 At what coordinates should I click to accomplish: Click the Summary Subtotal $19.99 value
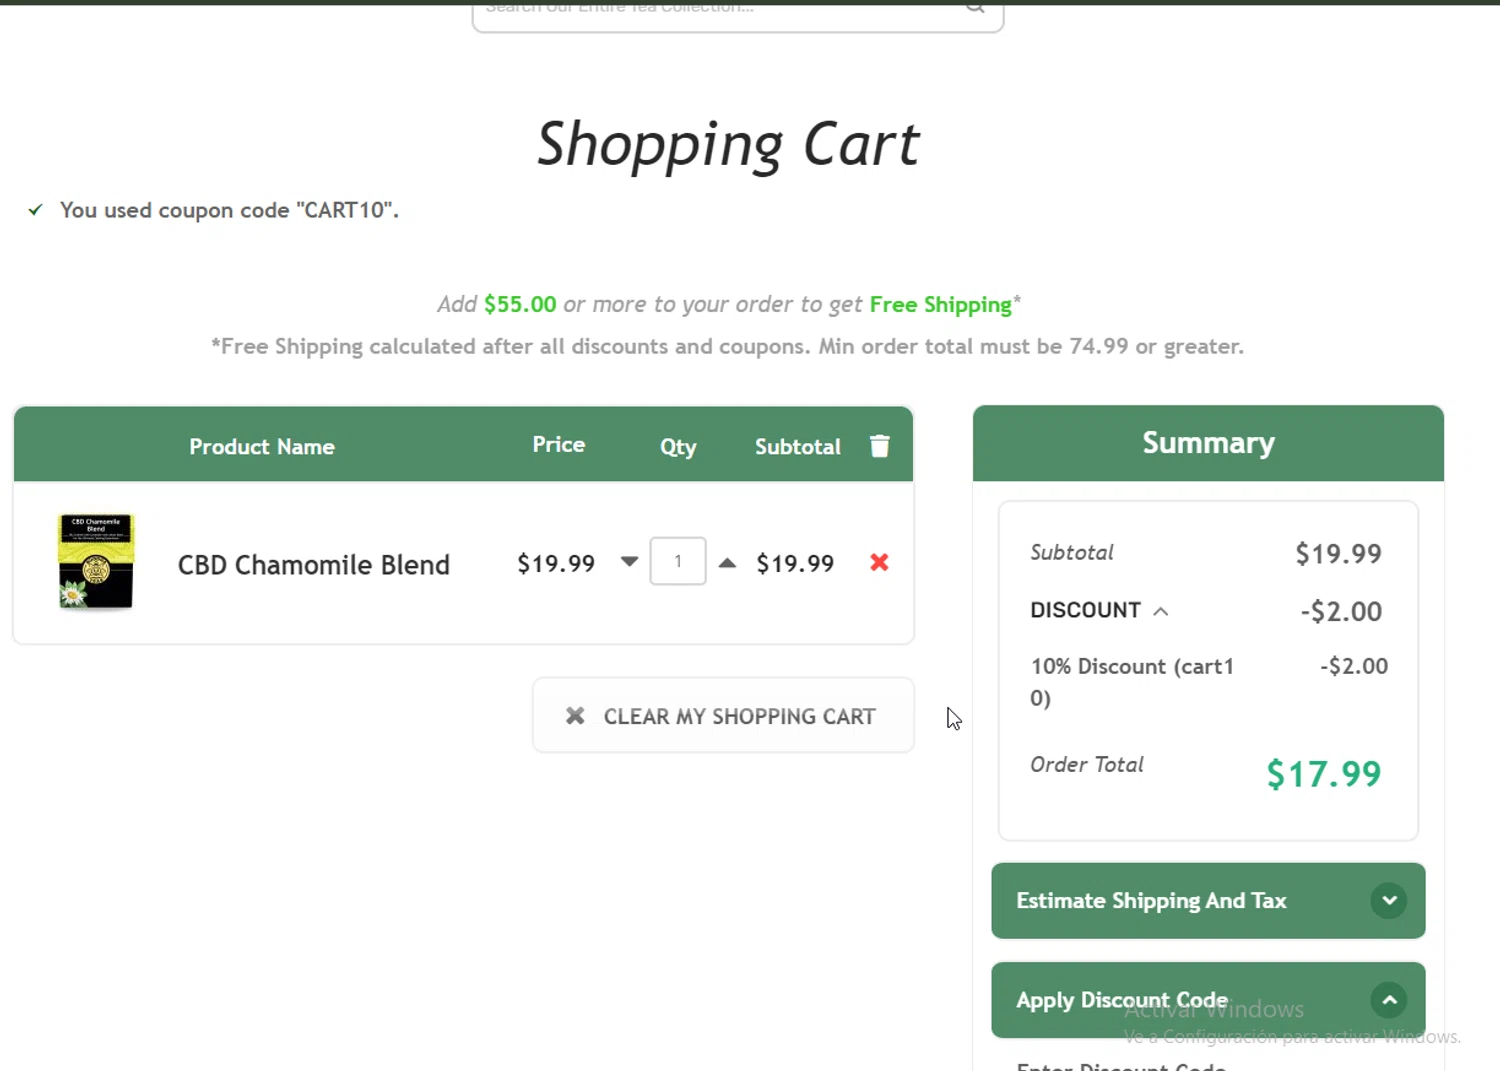[1338, 554]
